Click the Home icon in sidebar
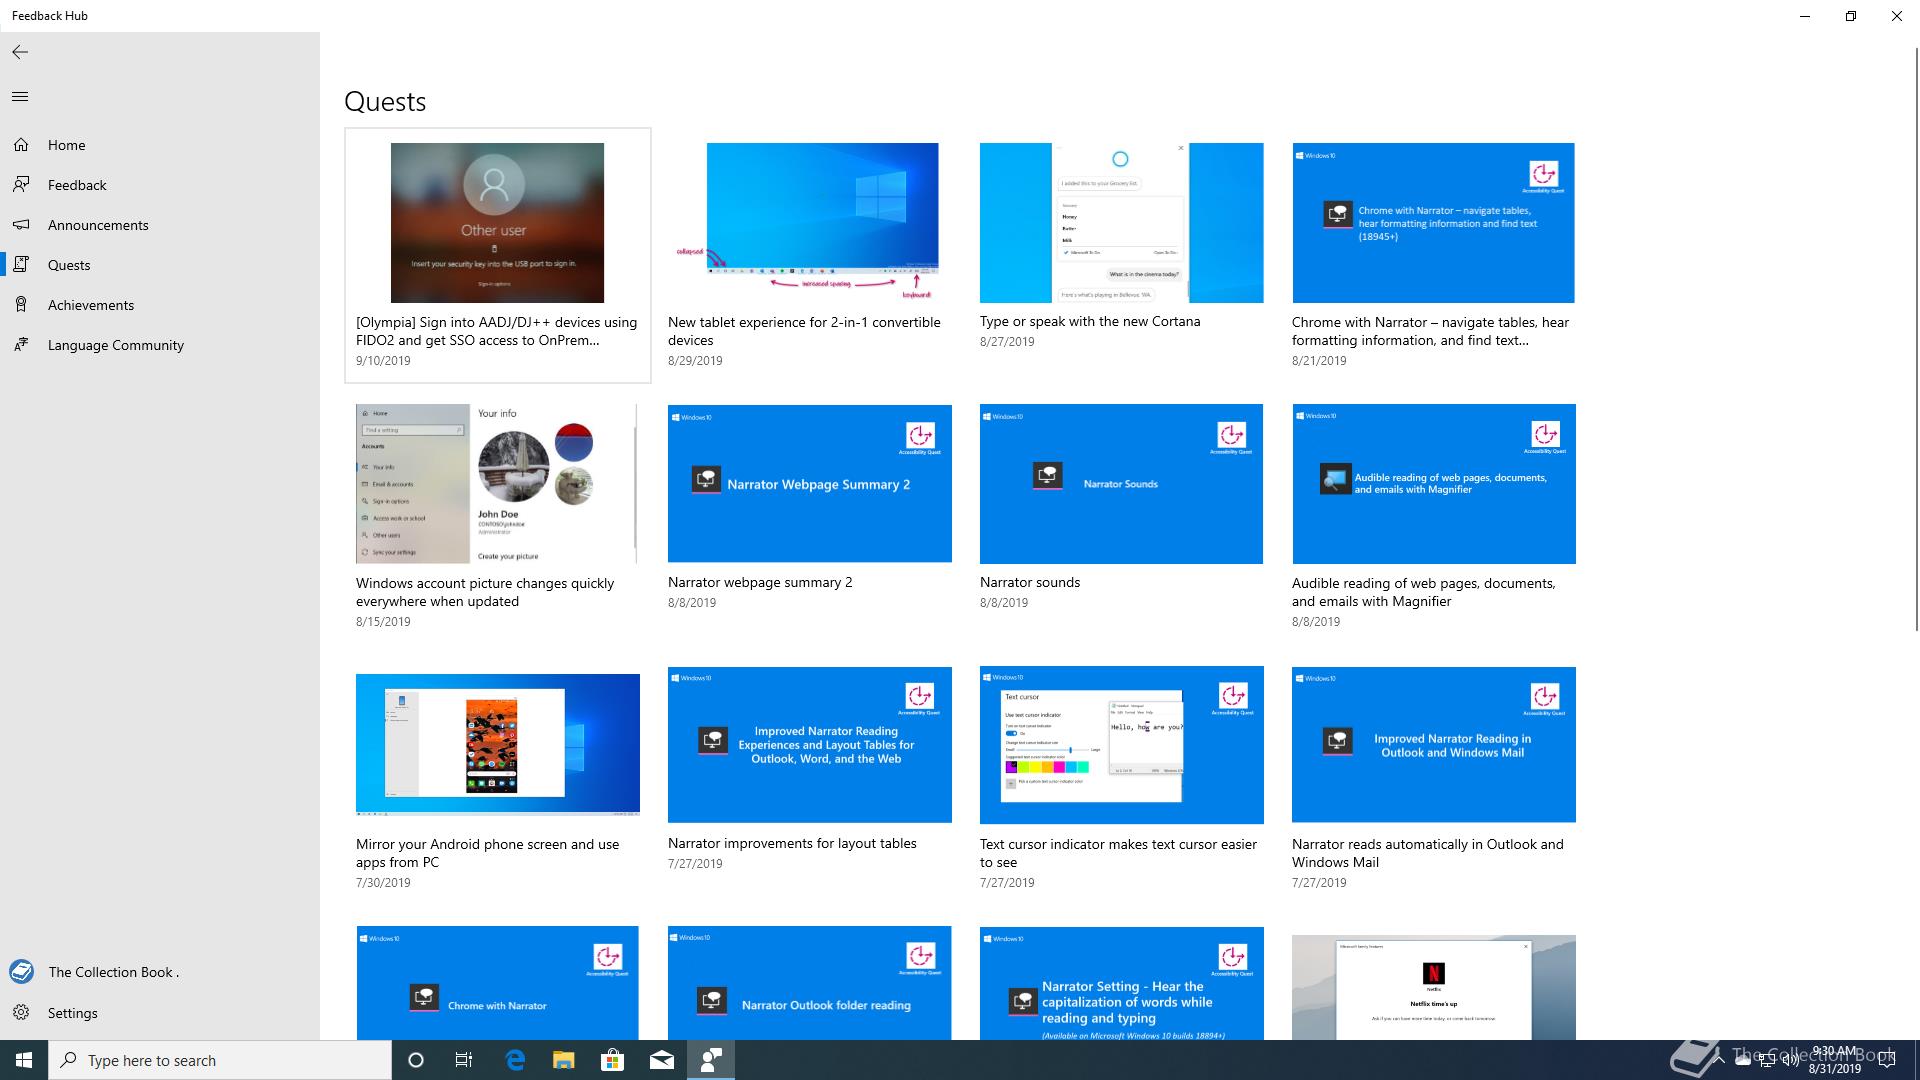This screenshot has width=1920, height=1080. [x=21, y=145]
